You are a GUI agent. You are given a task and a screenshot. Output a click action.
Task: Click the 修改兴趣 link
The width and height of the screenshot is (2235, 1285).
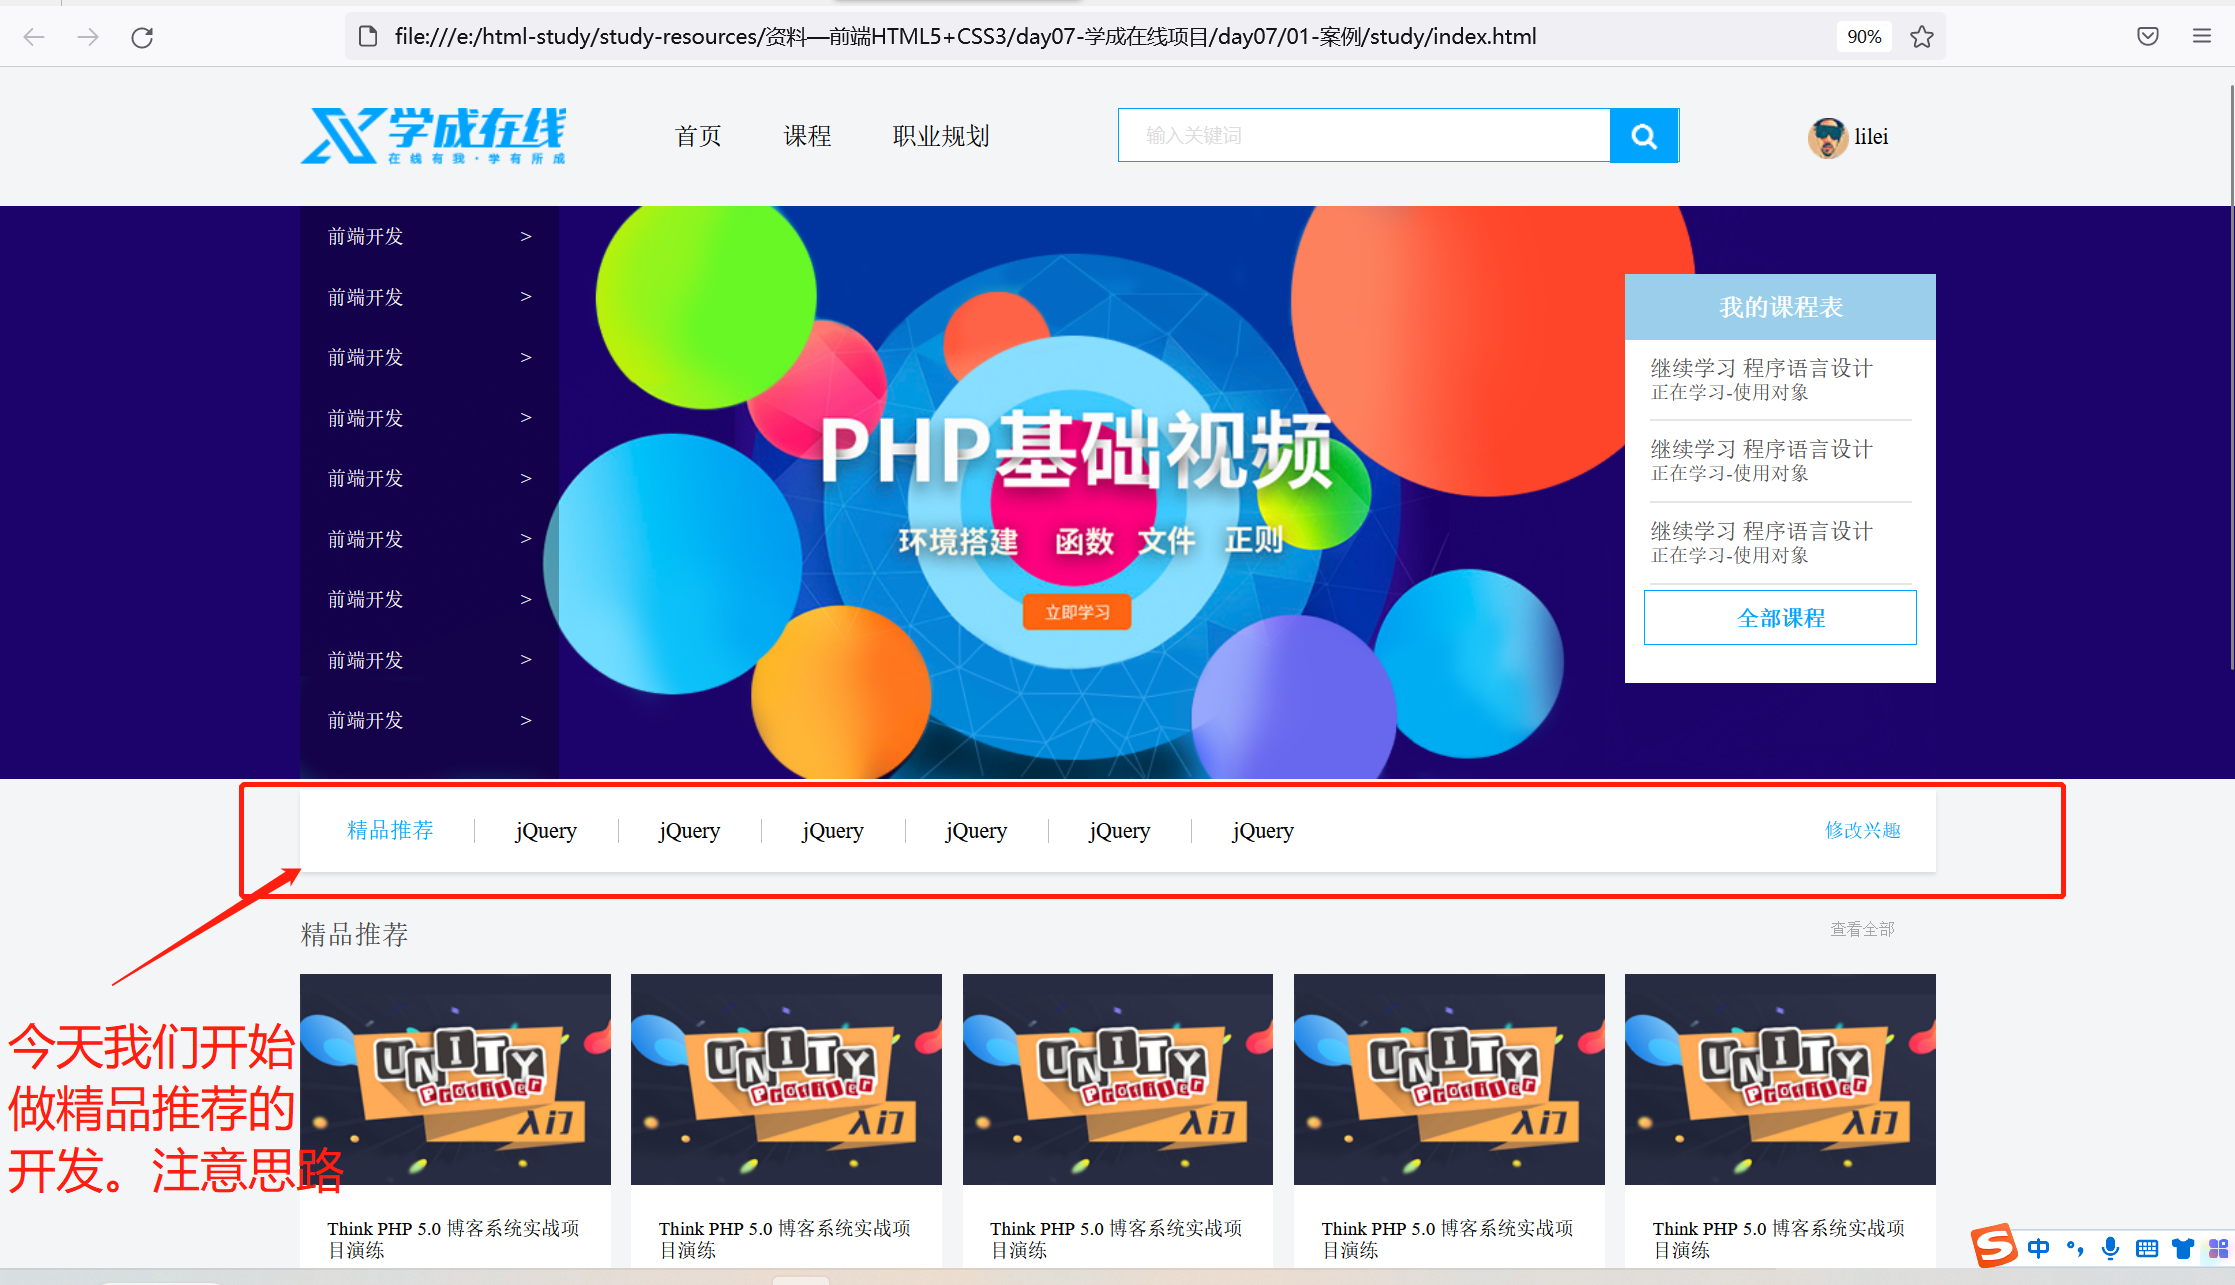[1862, 830]
